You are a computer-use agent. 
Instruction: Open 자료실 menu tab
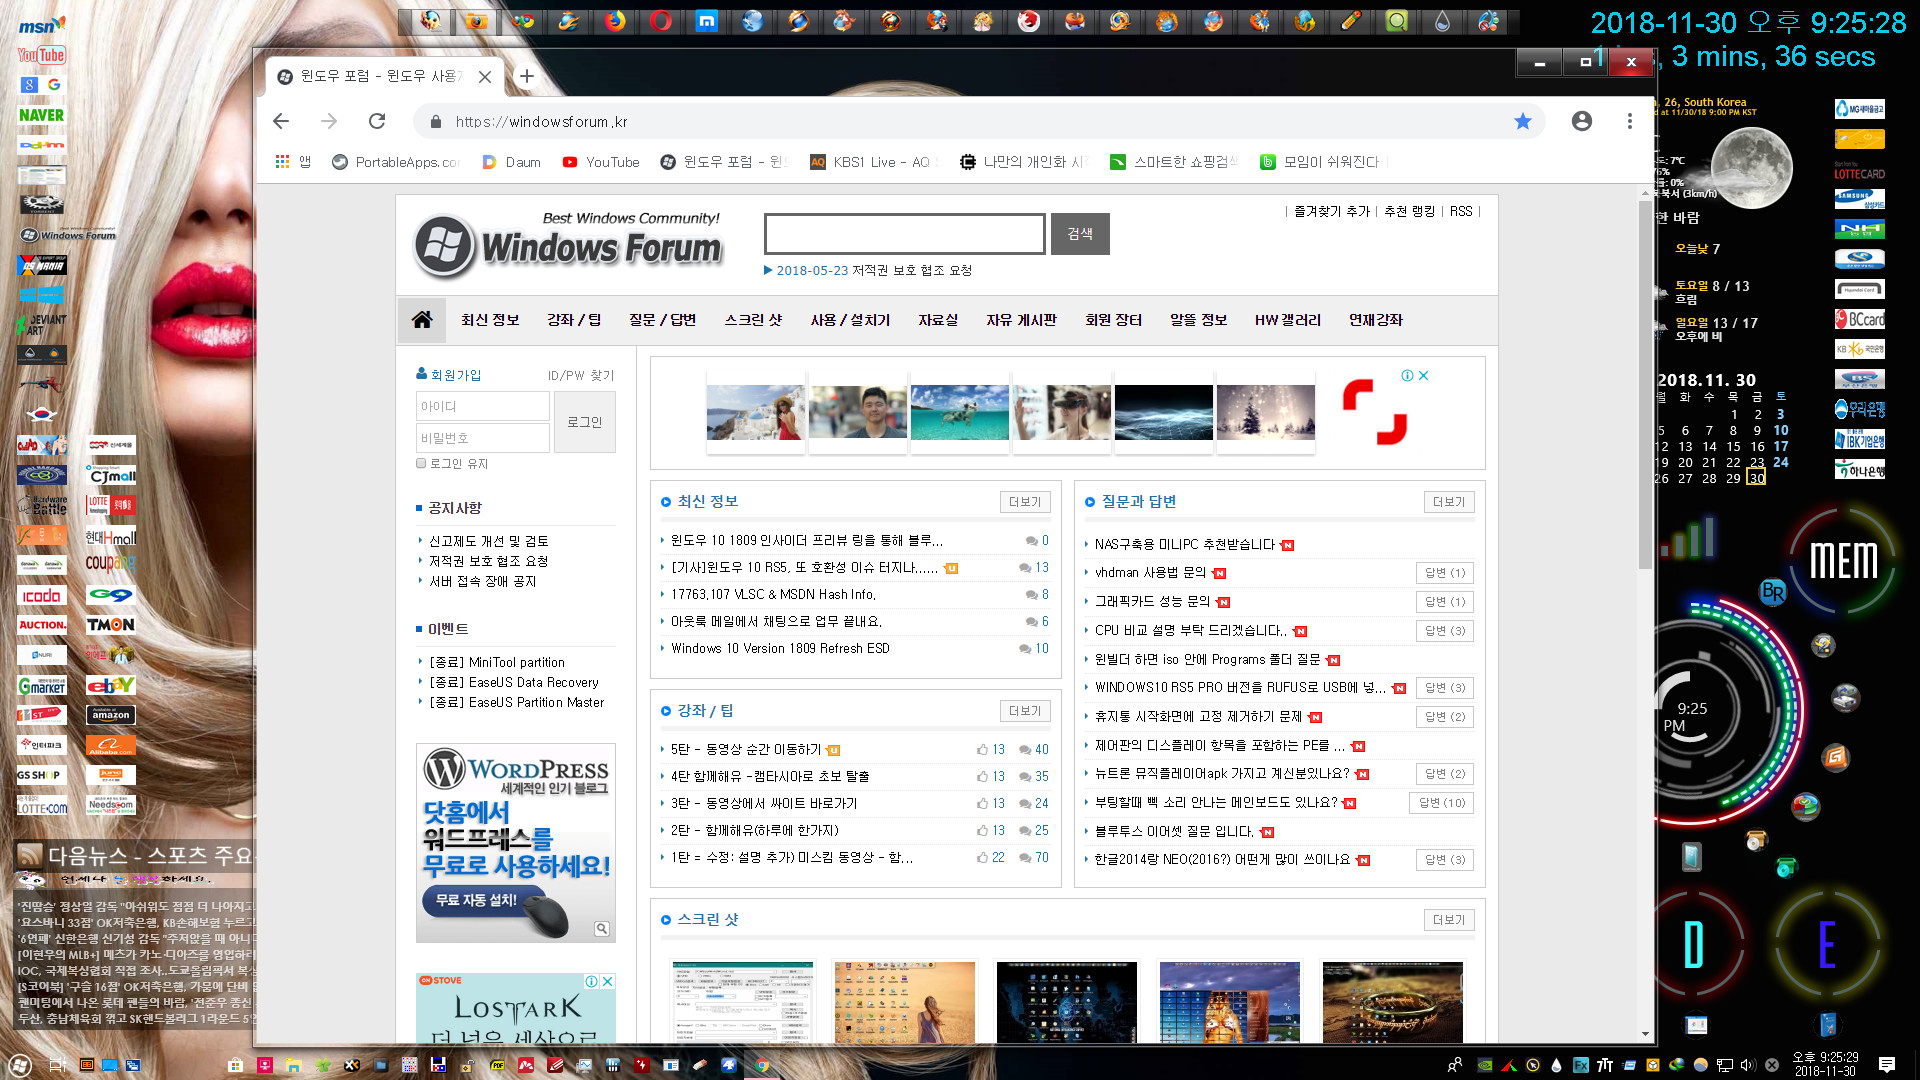pyautogui.click(x=938, y=320)
